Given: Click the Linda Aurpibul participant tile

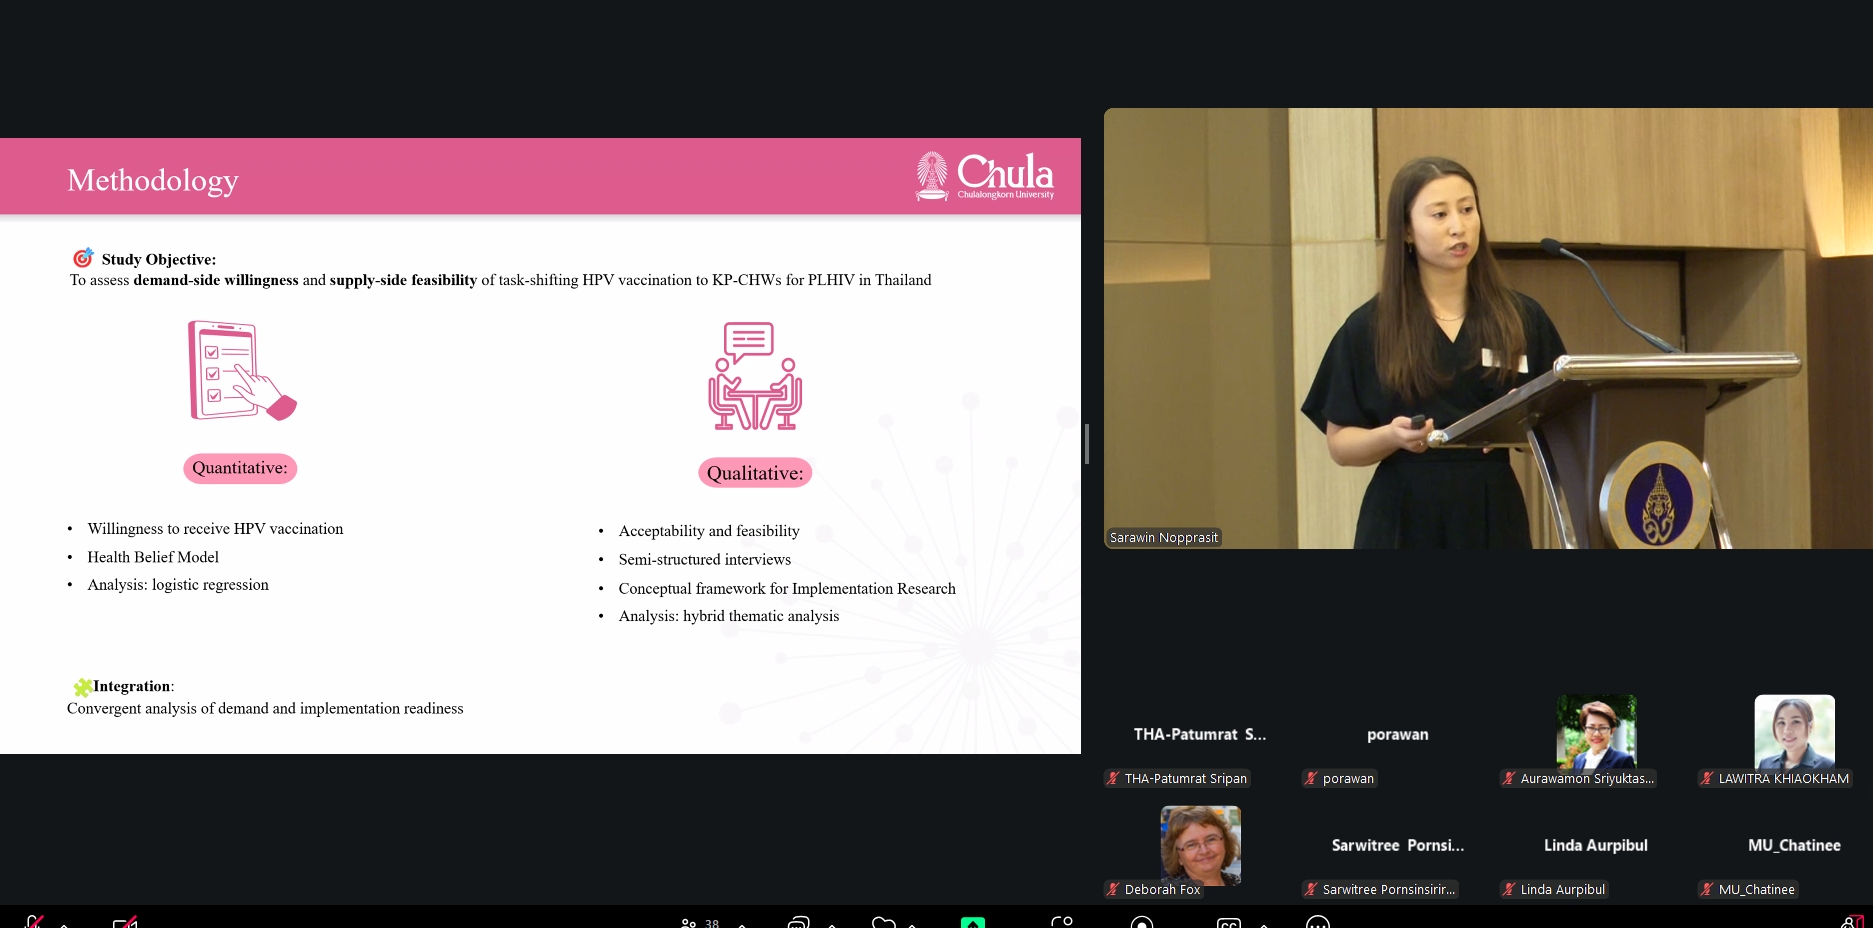Looking at the screenshot, I should point(1595,846).
